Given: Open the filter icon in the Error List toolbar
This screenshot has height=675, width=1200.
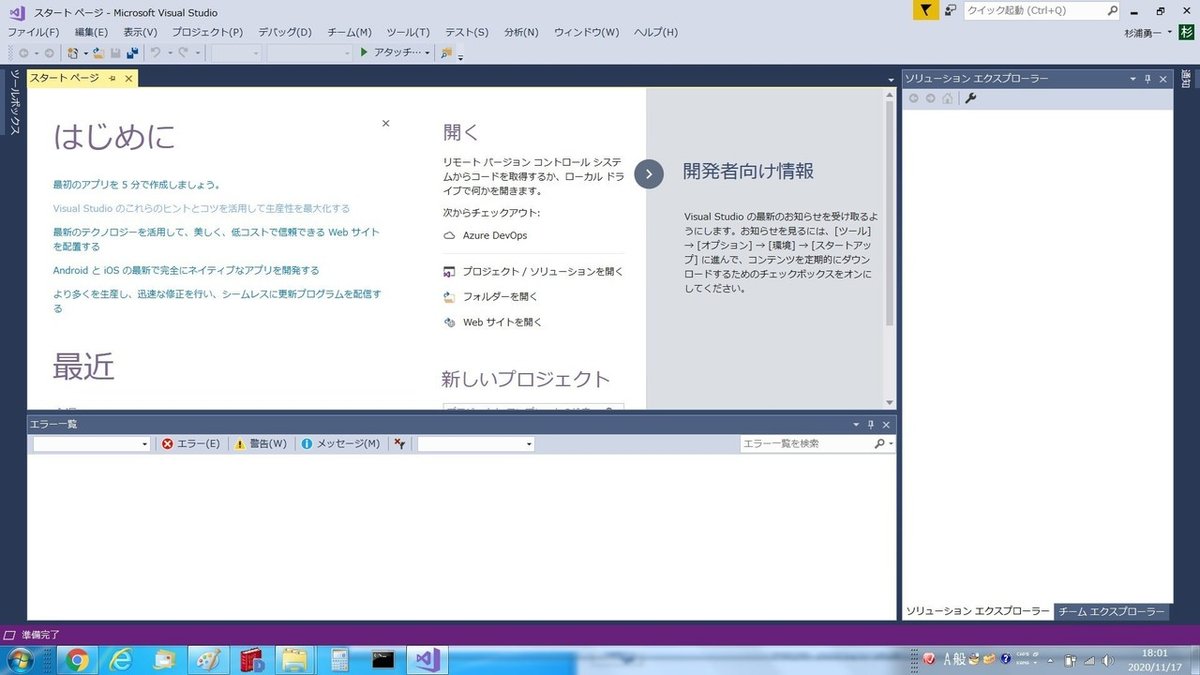Looking at the screenshot, I should tap(399, 443).
